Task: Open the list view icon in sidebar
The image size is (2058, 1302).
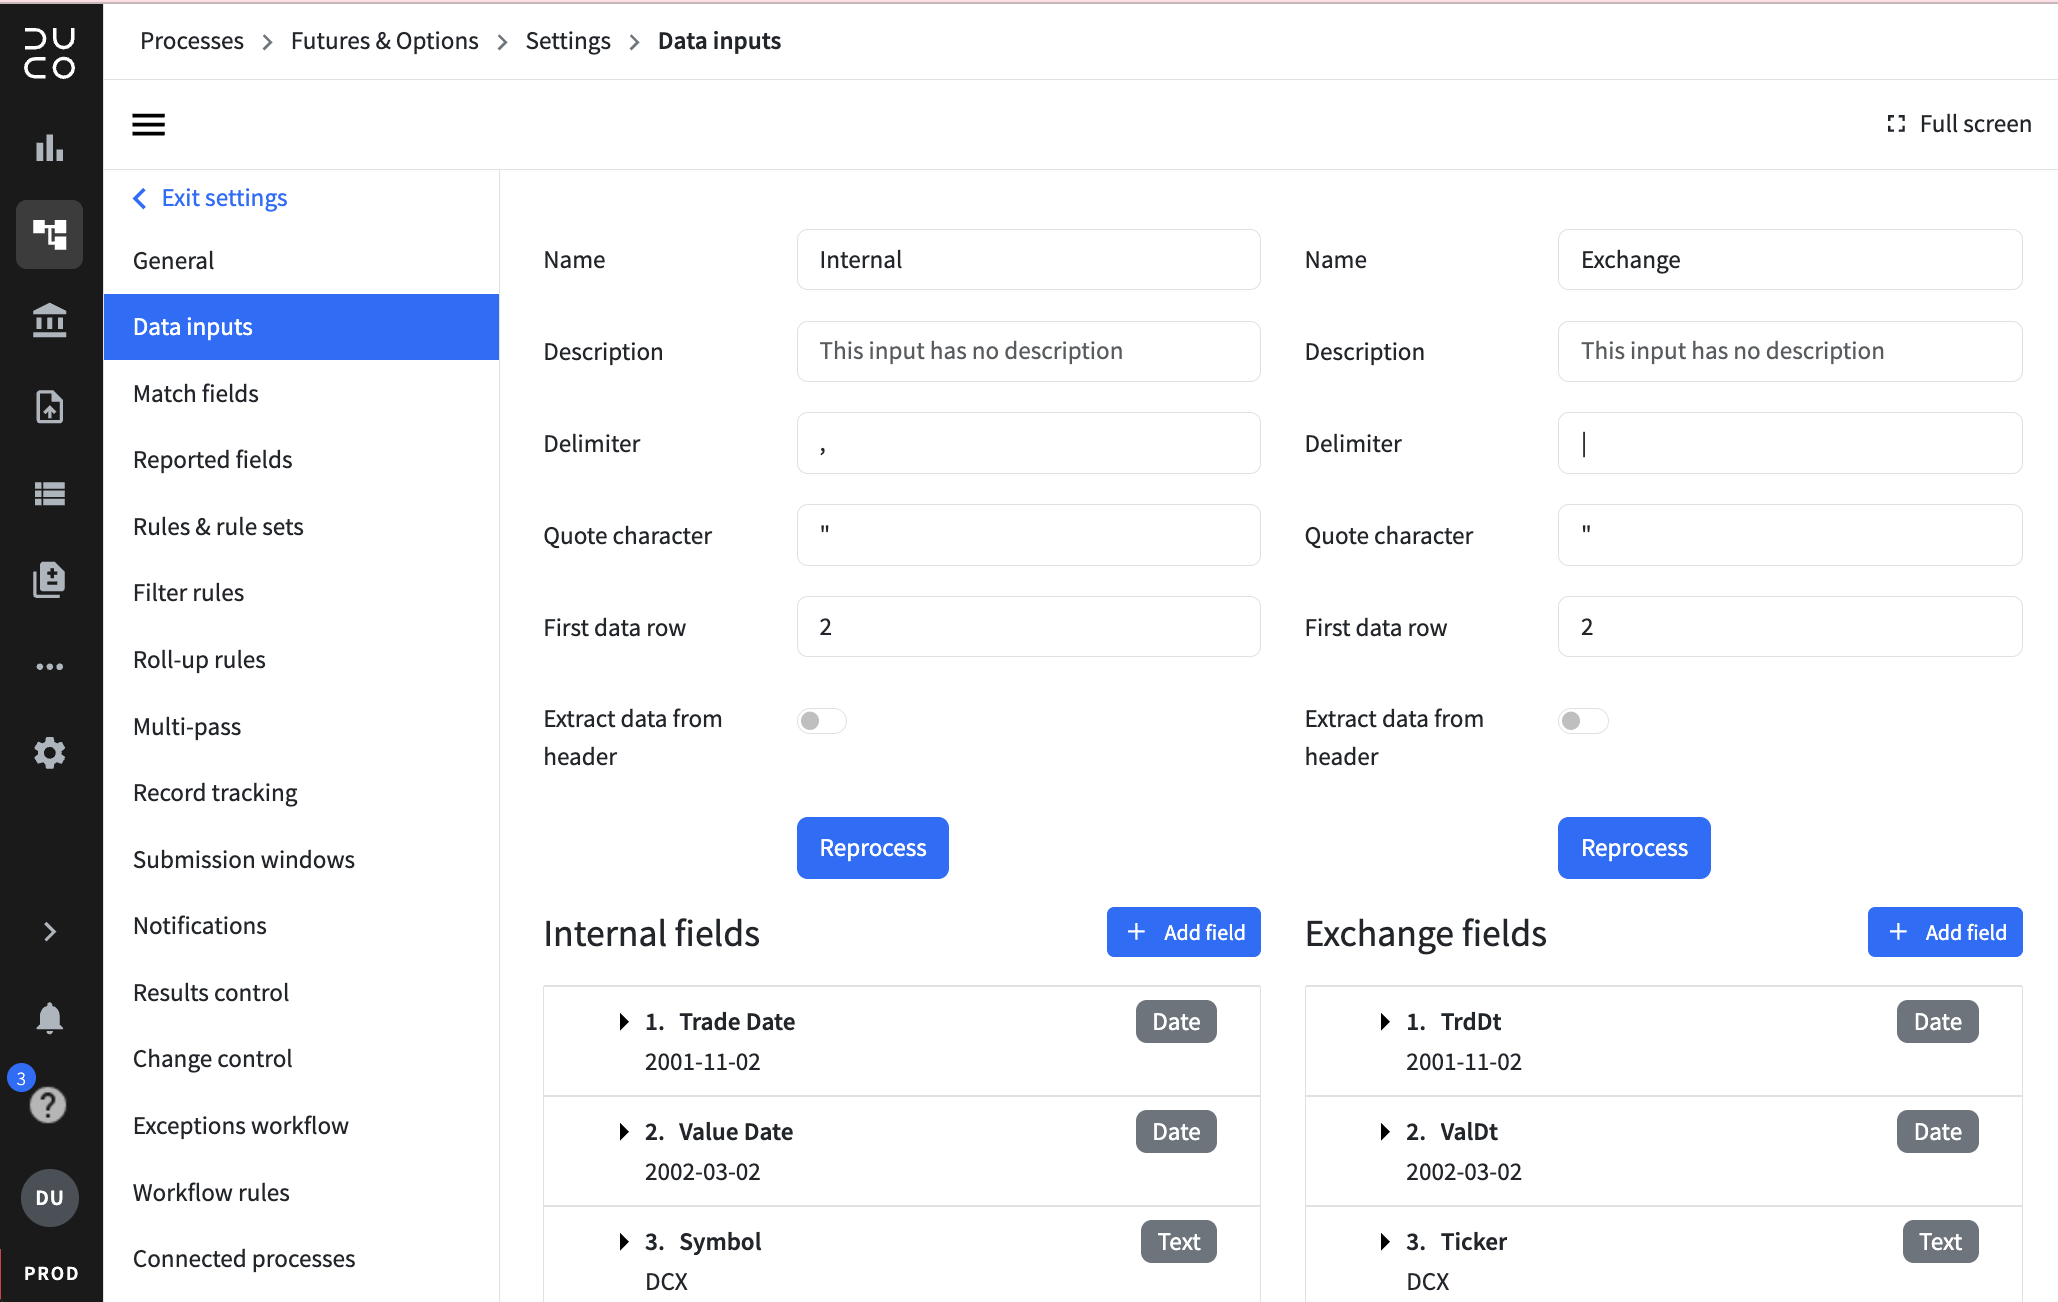Action: tap(49, 494)
